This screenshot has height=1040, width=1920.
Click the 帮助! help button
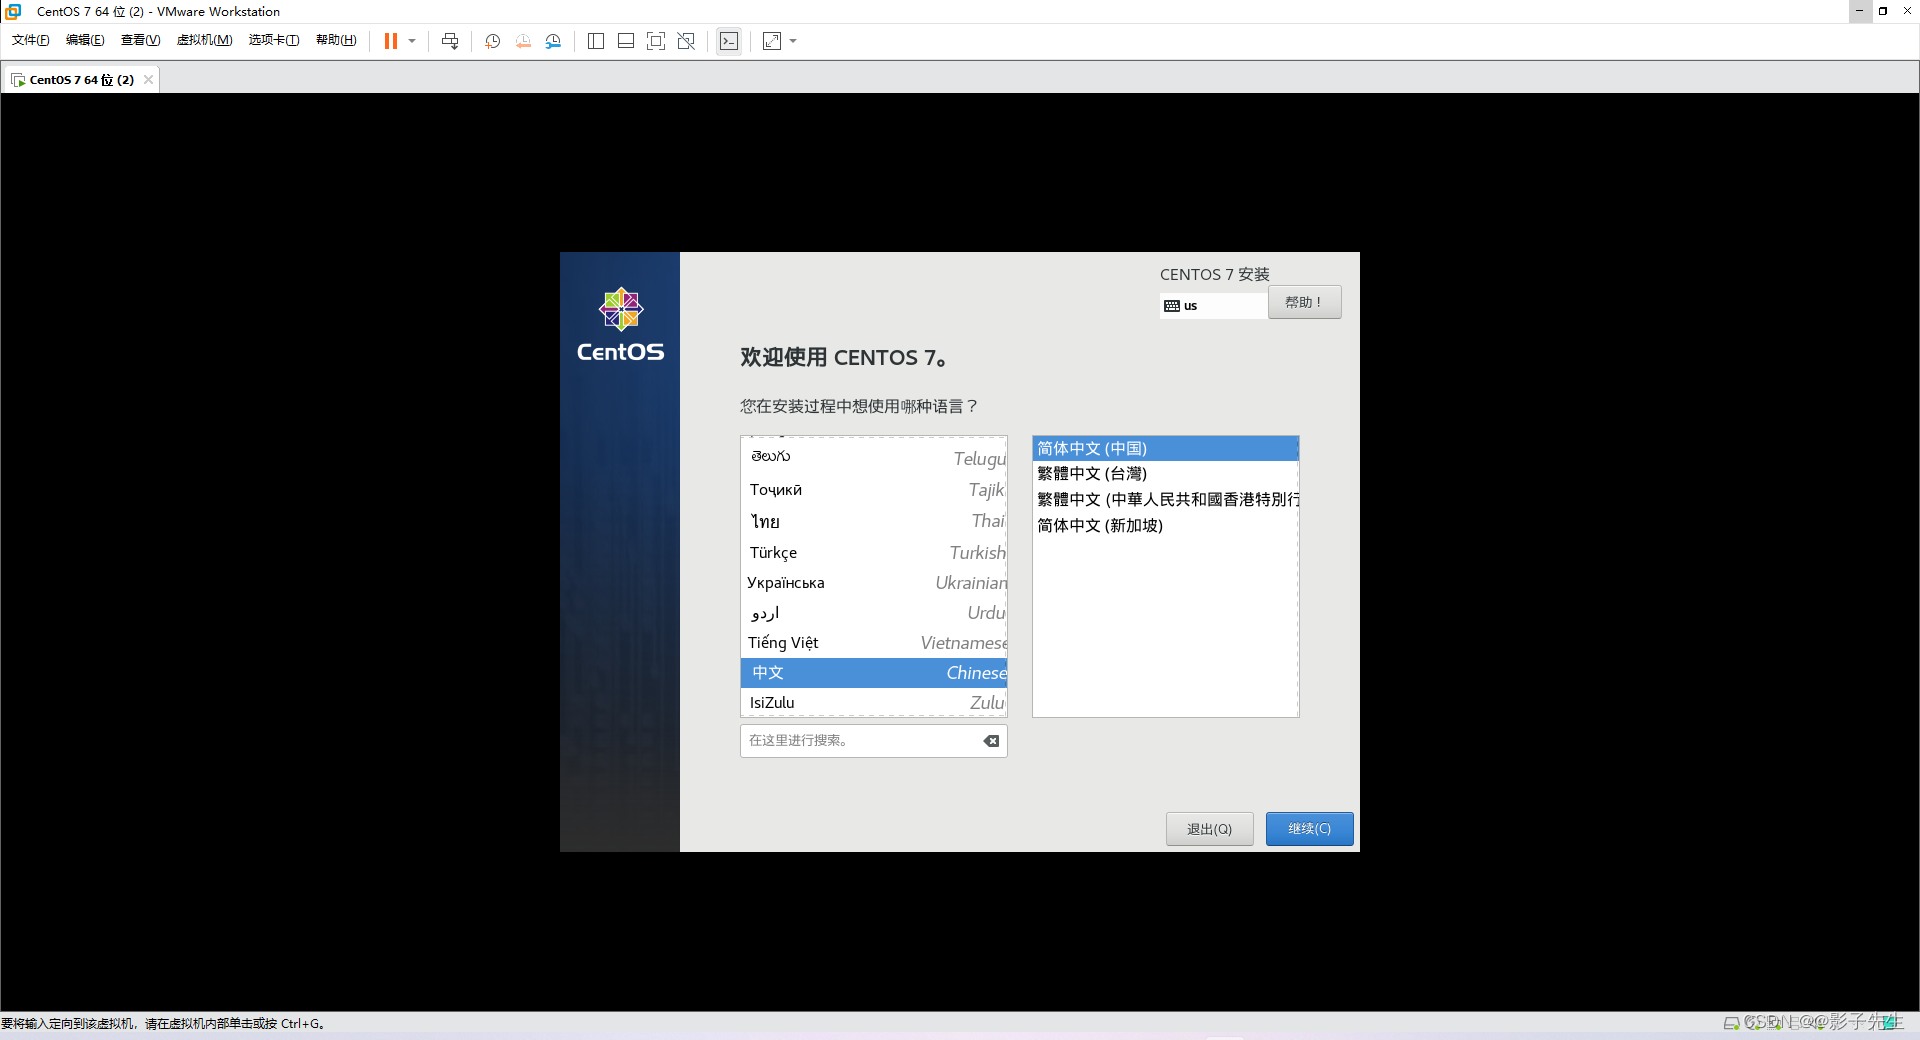tap(1304, 302)
